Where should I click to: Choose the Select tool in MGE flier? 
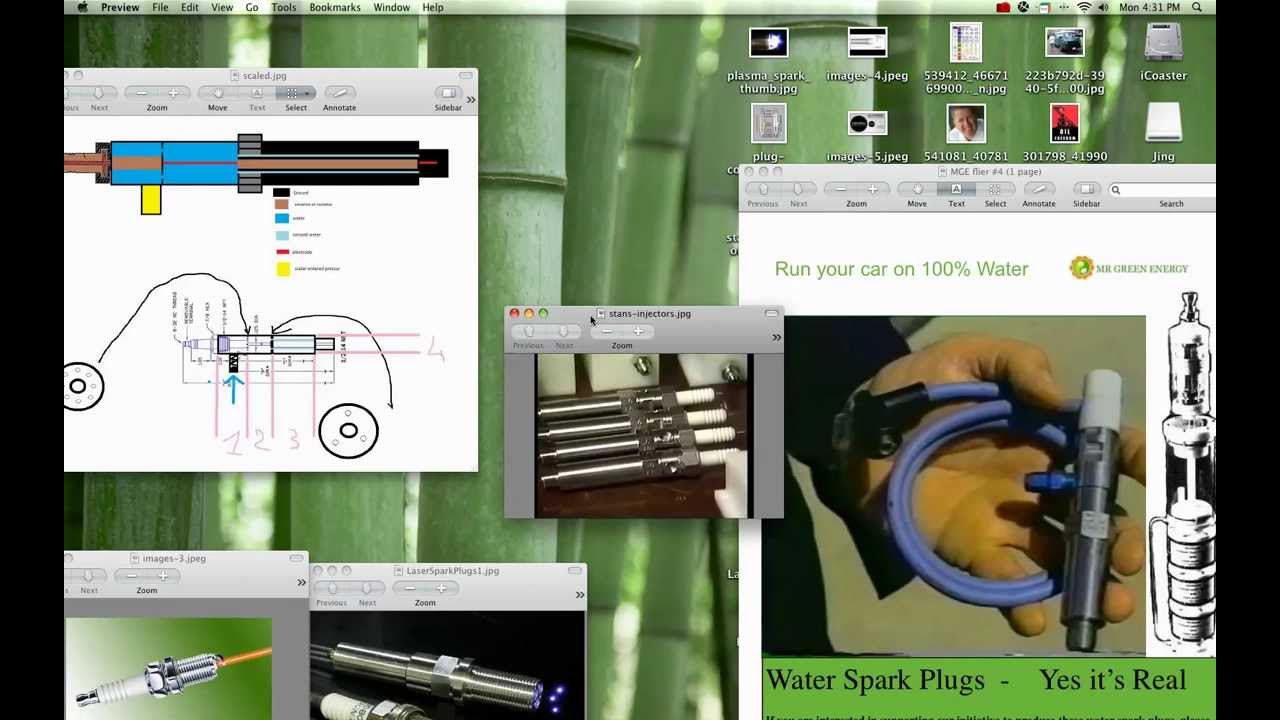point(995,189)
